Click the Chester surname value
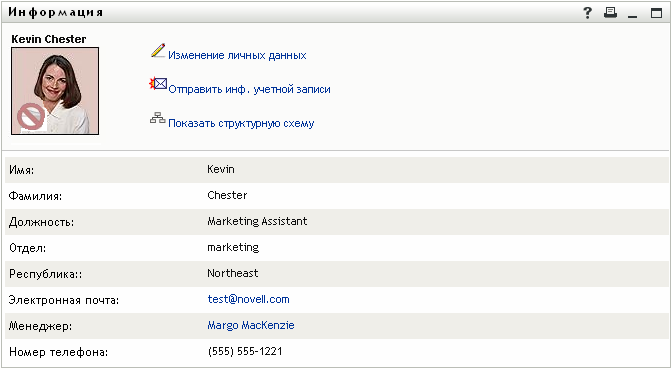The width and height of the screenshot is (671, 370). point(227,195)
